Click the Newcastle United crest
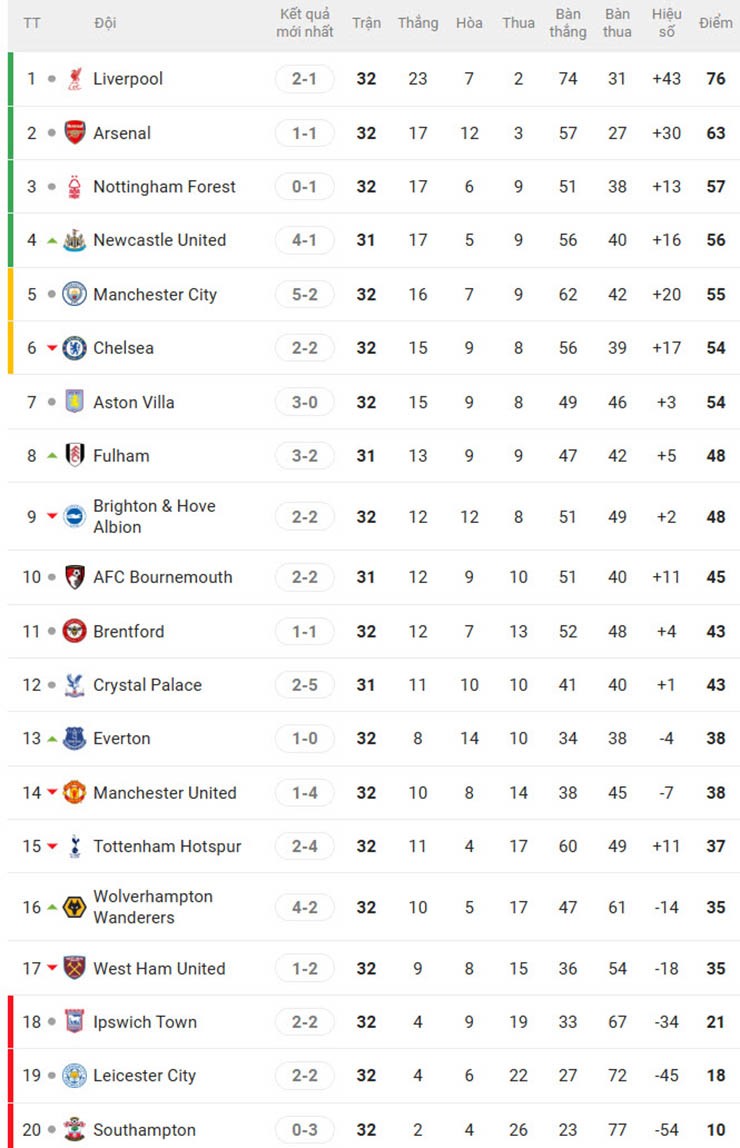Image resolution: width=740 pixels, height=1148 pixels. pyautogui.click(x=75, y=240)
